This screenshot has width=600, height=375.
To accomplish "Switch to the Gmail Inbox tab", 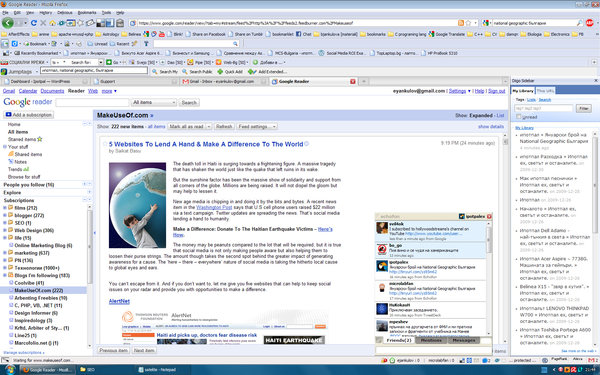I will point(224,82).
